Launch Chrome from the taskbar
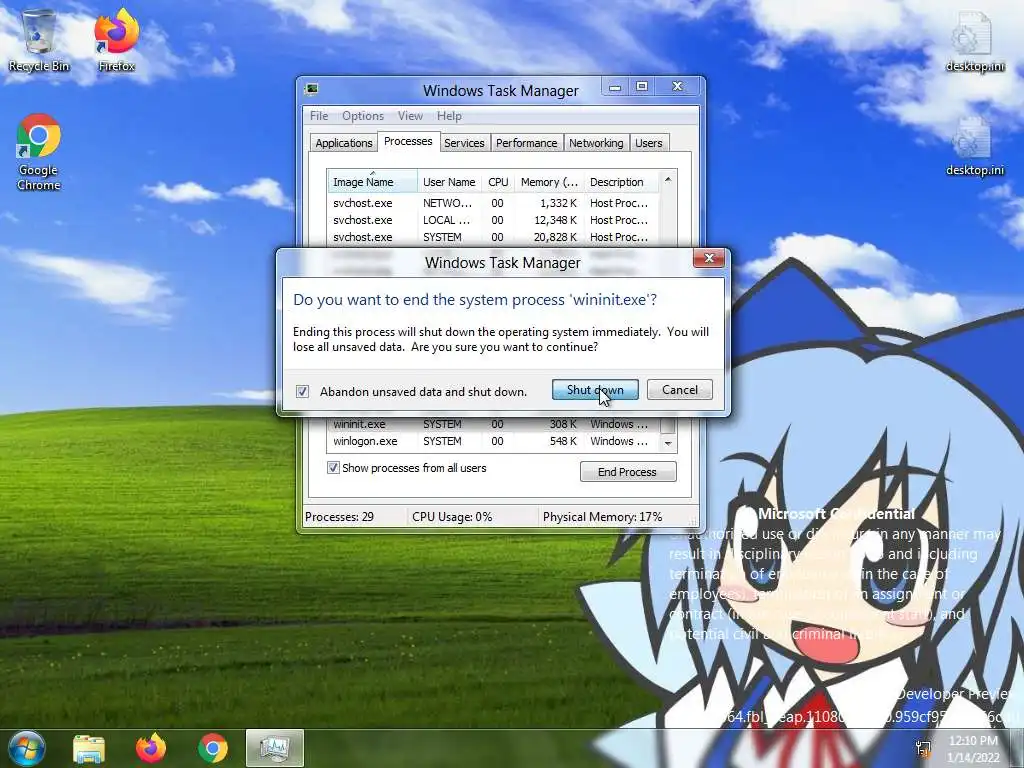 coord(213,748)
